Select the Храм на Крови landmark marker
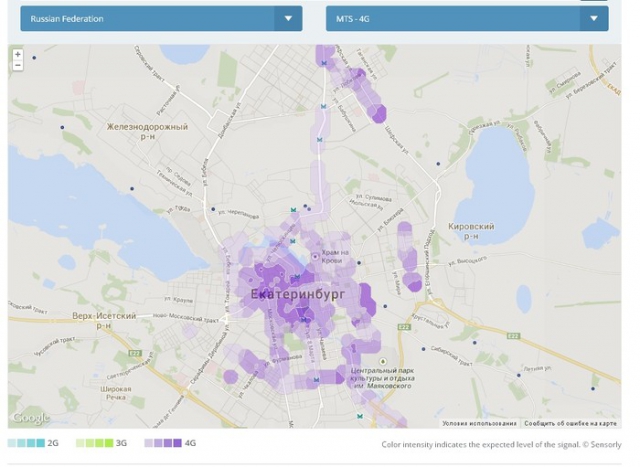 pyautogui.click(x=315, y=257)
